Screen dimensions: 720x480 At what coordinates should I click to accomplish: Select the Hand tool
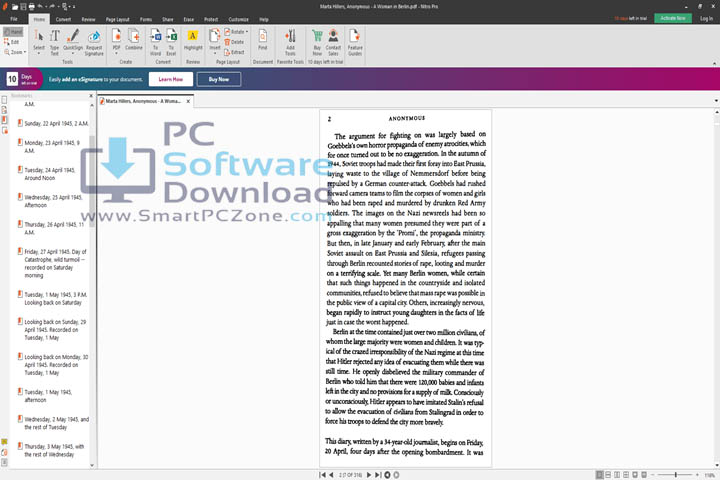(13, 32)
